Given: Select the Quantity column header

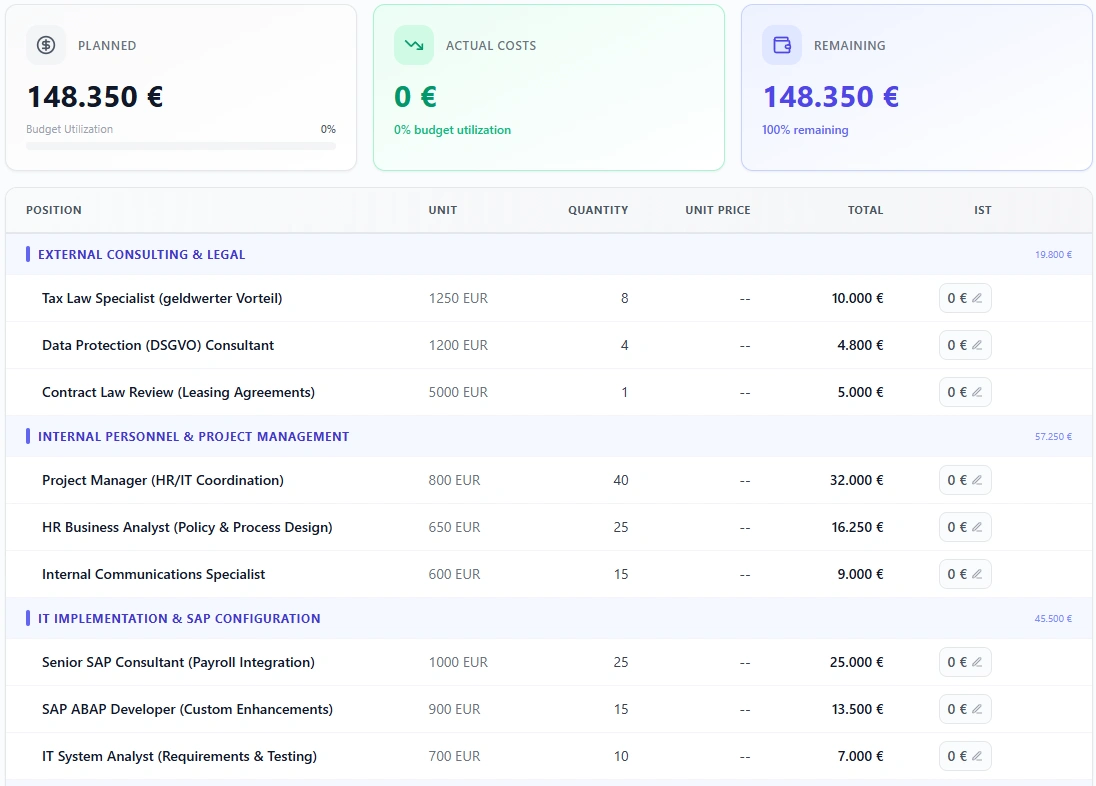Looking at the screenshot, I should 598,210.
